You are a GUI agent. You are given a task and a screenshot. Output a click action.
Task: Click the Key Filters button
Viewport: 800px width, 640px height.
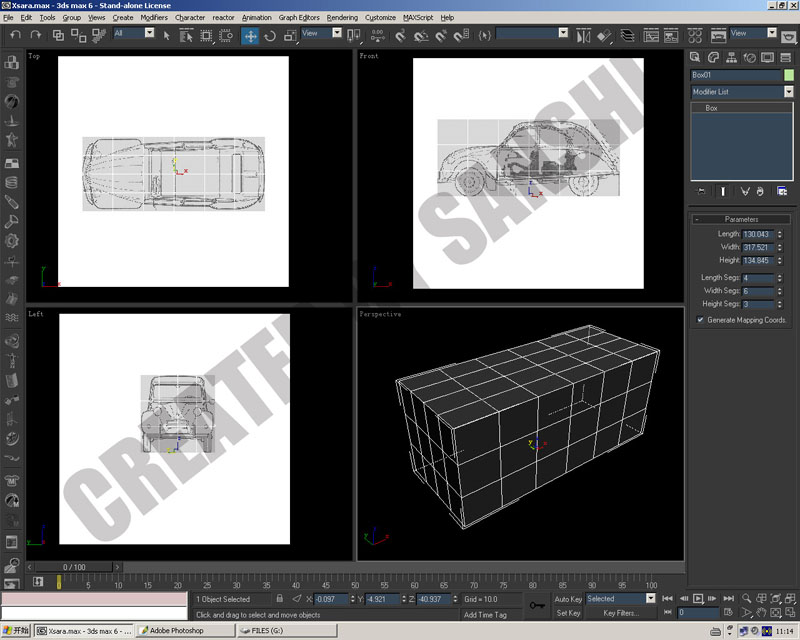[620, 613]
